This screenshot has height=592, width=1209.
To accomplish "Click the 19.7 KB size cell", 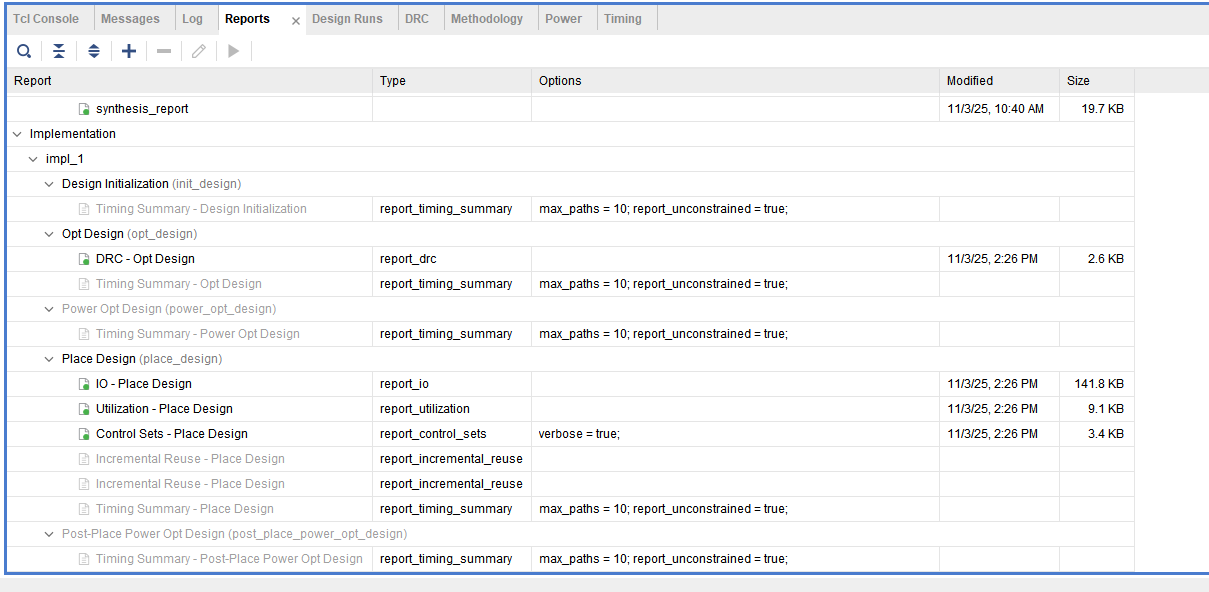I will (x=1097, y=109).
